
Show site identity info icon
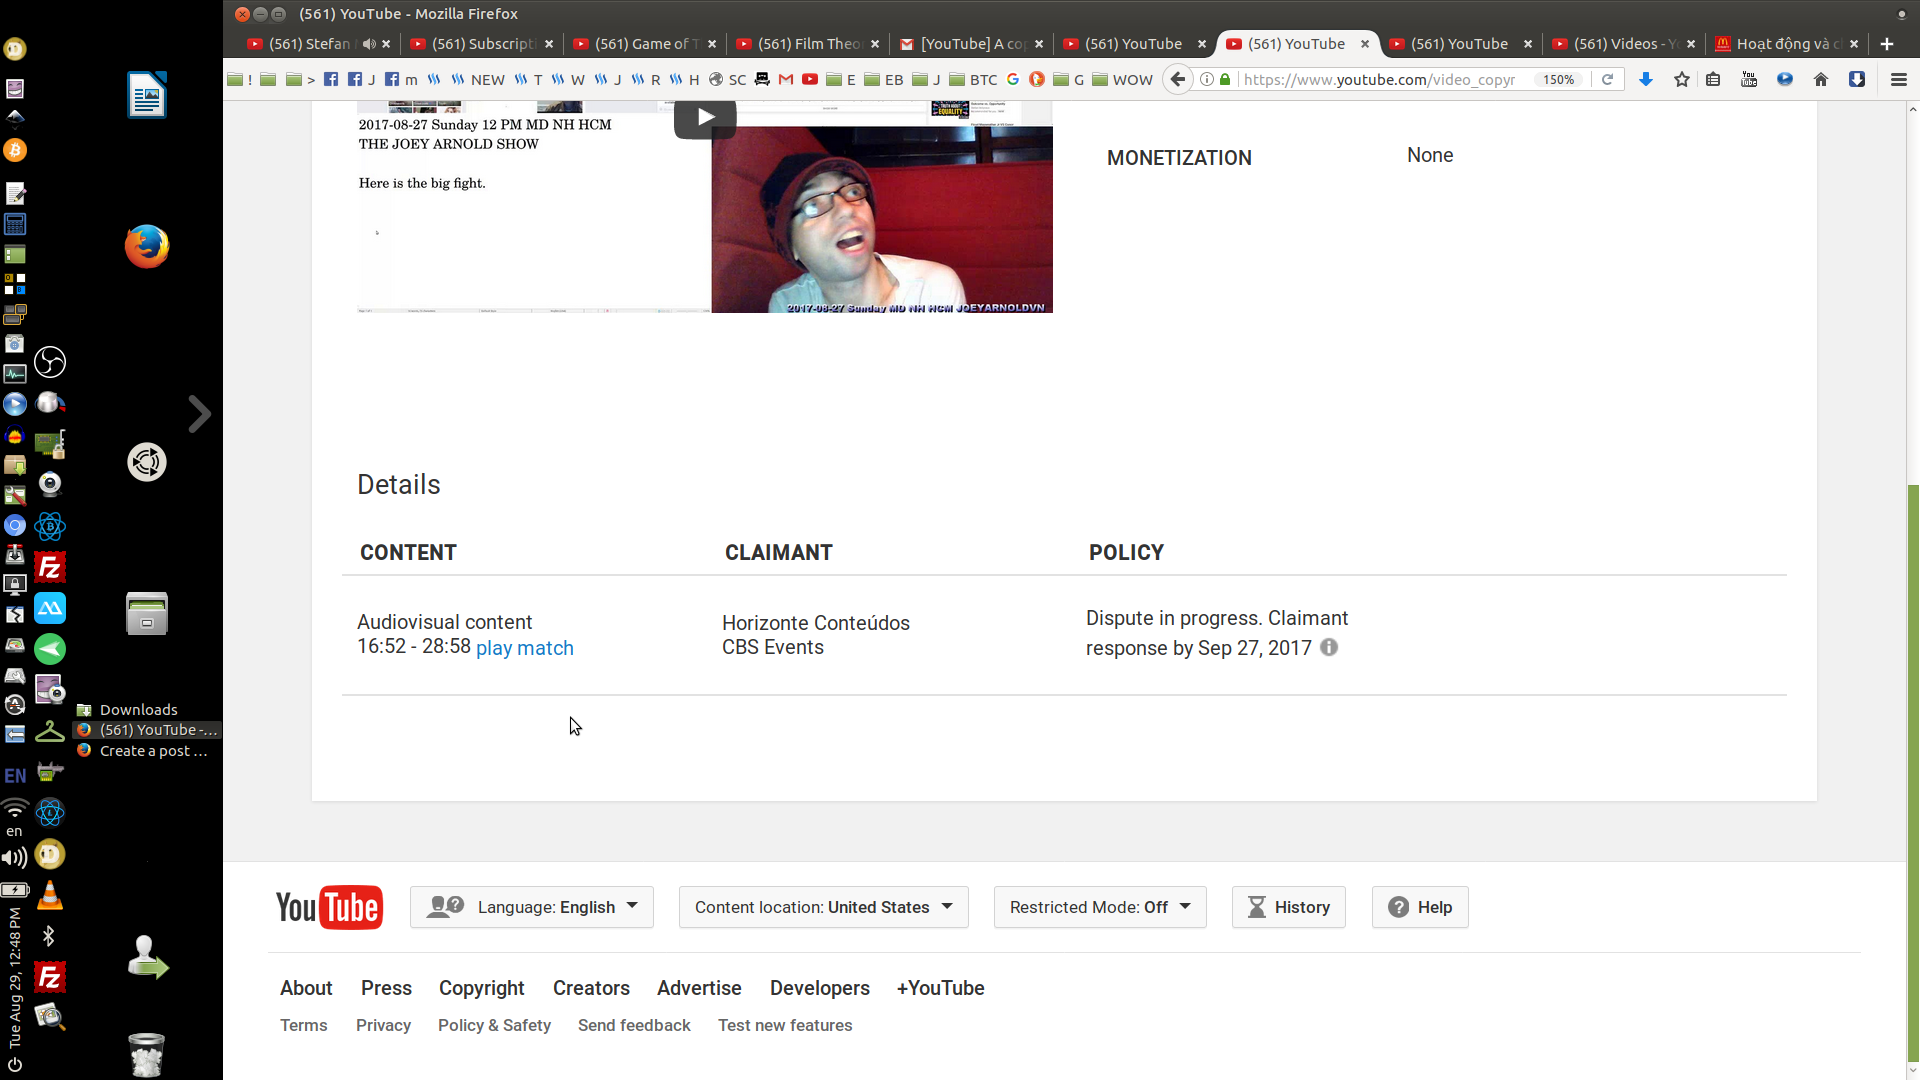[x=1207, y=79]
